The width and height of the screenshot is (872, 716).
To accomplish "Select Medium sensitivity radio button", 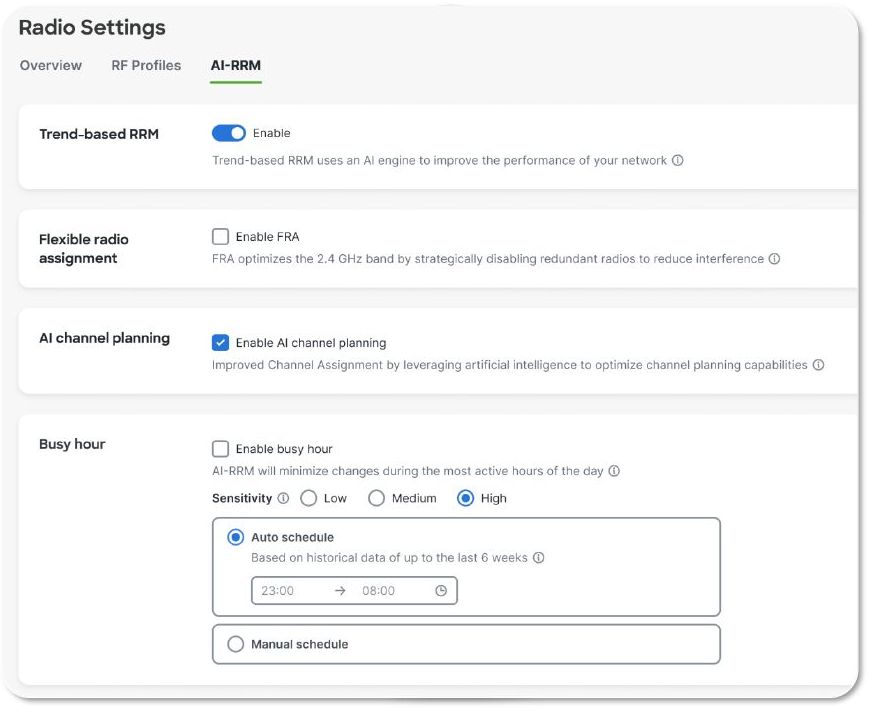I will tap(377, 498).
